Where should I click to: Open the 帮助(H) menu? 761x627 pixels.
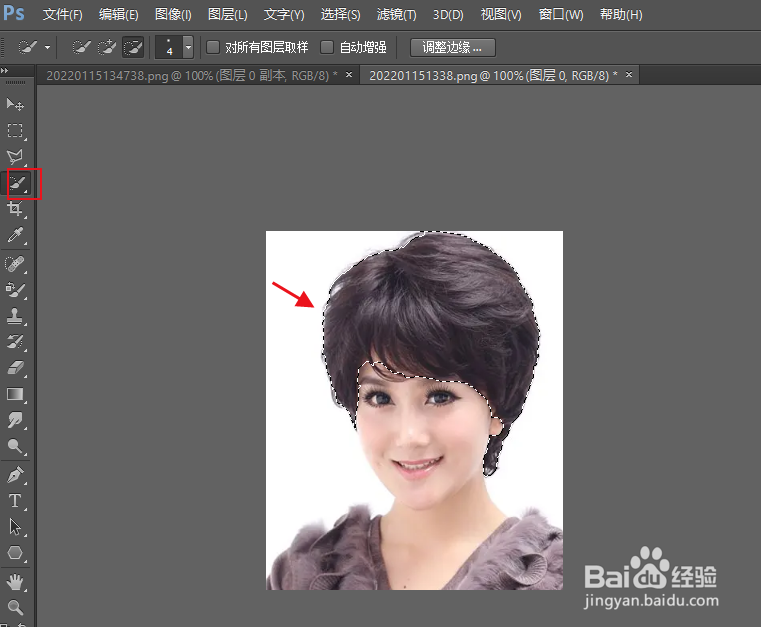[621, 15]
